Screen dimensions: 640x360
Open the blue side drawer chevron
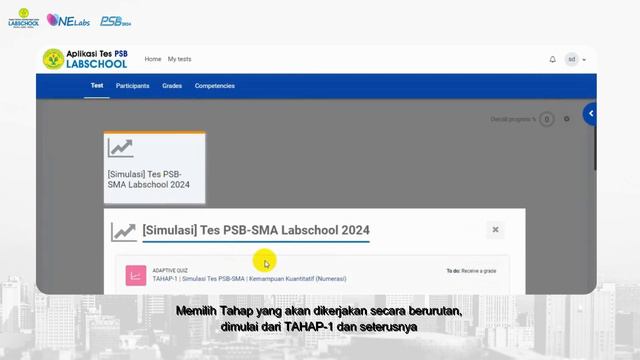tap(590, 114)
